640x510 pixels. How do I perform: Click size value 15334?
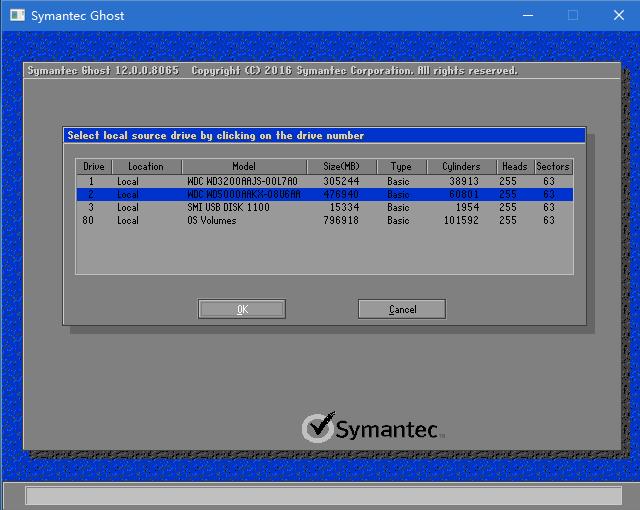coord(344,207)
